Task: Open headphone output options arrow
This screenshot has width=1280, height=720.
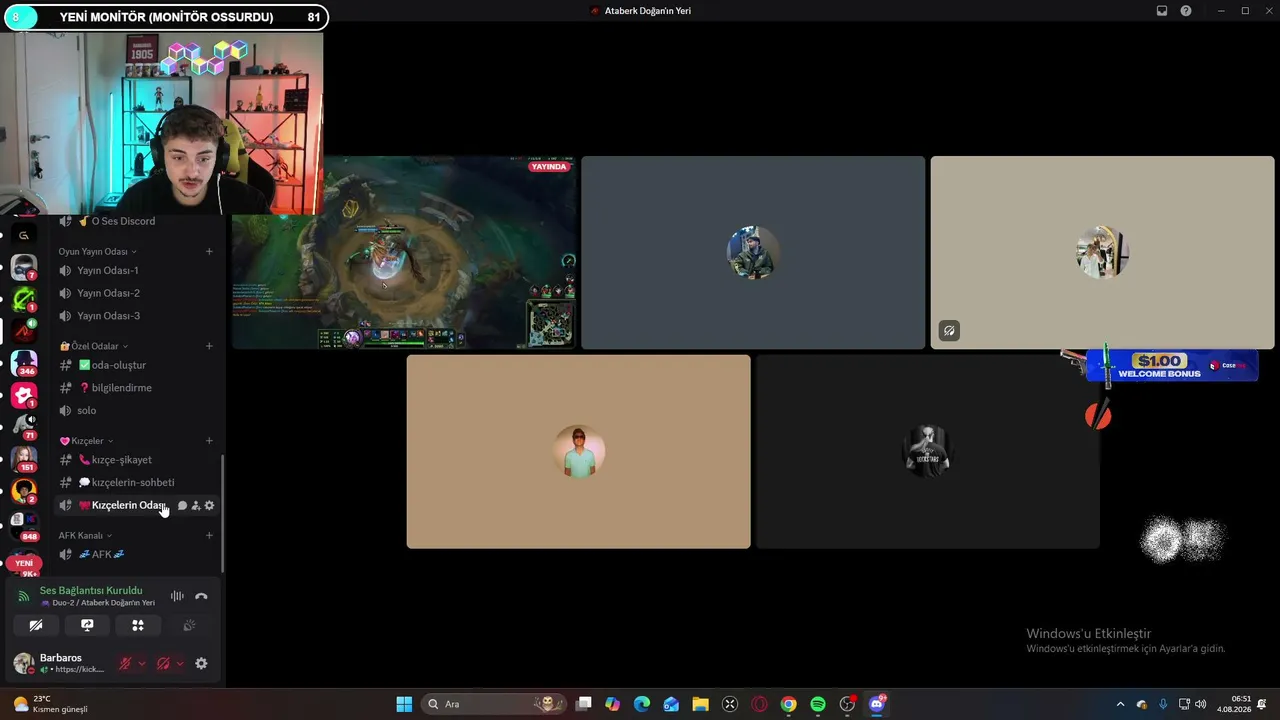Action: point(179,663)
